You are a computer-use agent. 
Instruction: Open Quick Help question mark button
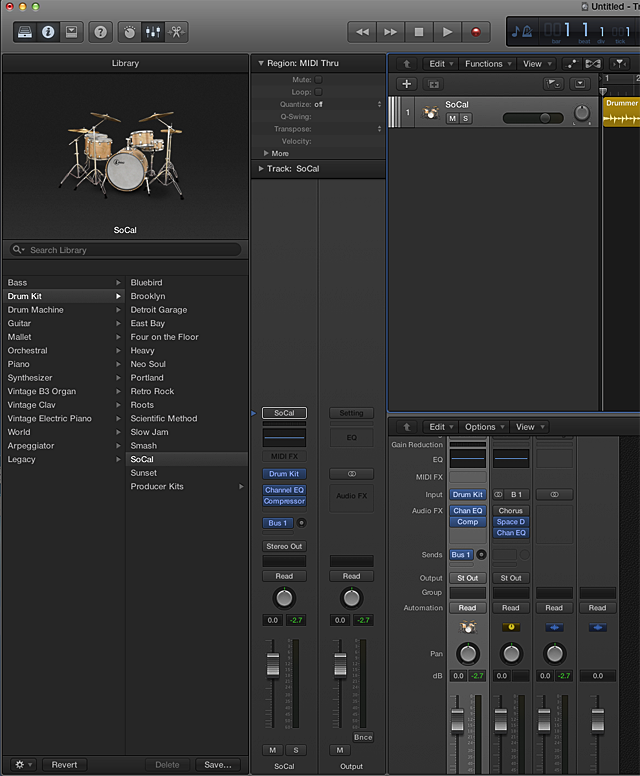tap(100, 32)
